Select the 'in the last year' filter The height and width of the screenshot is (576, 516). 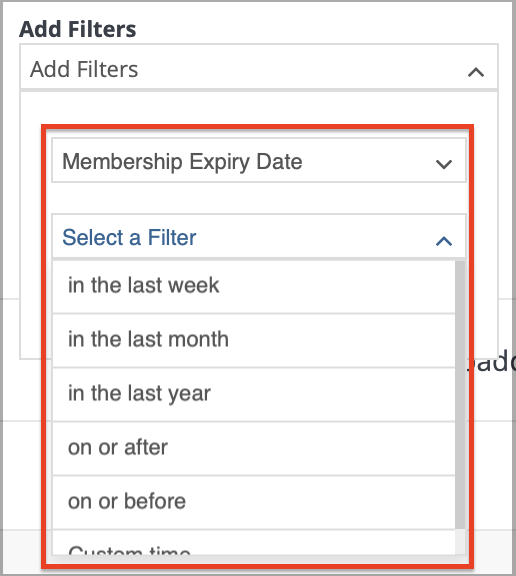click(254, 394)
